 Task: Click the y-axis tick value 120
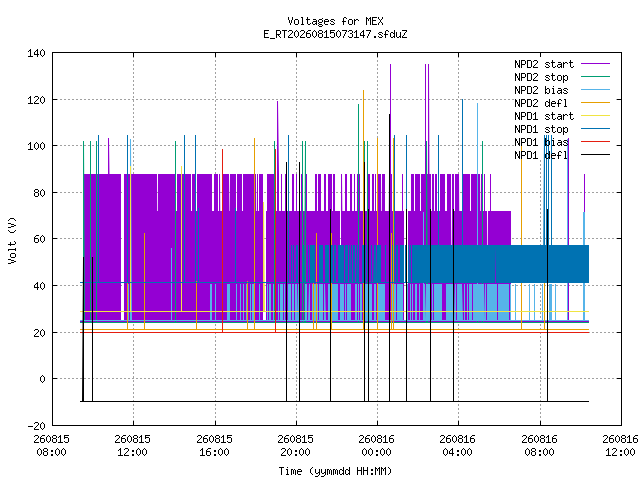(x=36, y=100)
